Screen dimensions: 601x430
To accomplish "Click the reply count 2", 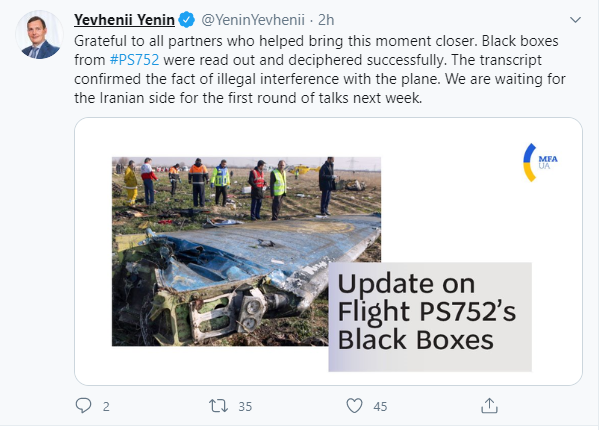I will (x=106, y=406).
